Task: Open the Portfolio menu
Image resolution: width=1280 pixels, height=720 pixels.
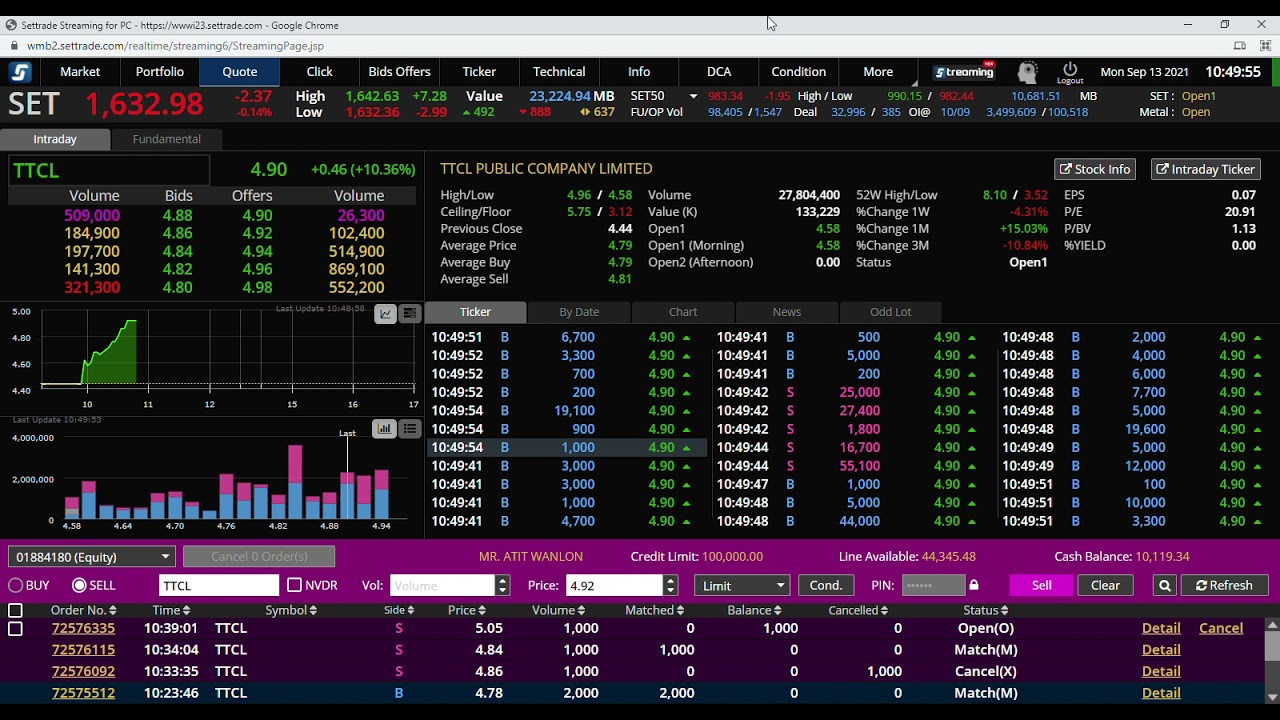Action: 160,72
